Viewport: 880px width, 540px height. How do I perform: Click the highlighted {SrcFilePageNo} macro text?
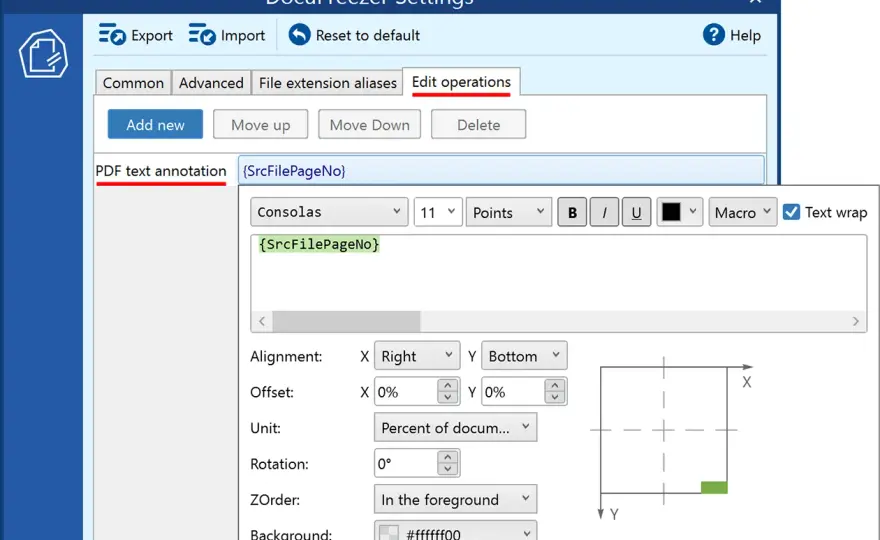(319, 245)
